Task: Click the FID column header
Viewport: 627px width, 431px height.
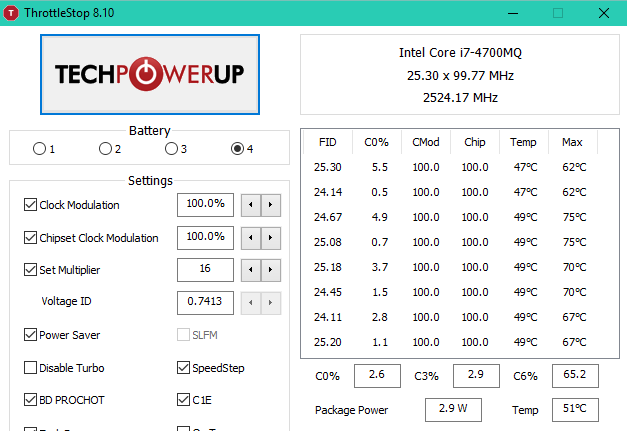Action: pos(328,142)
